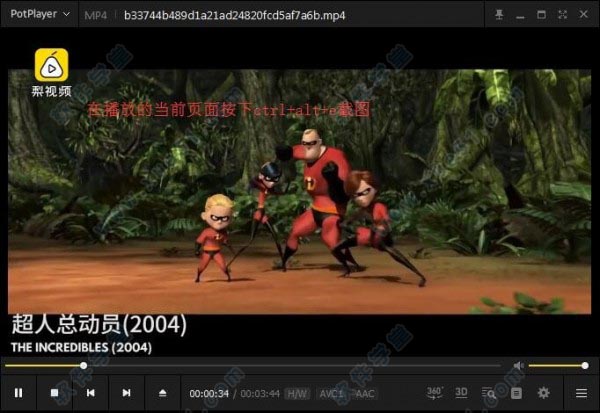Toggle H/W hardware acceleration indicator
Screen dimensions: 600x413
(x=298, y=393)
